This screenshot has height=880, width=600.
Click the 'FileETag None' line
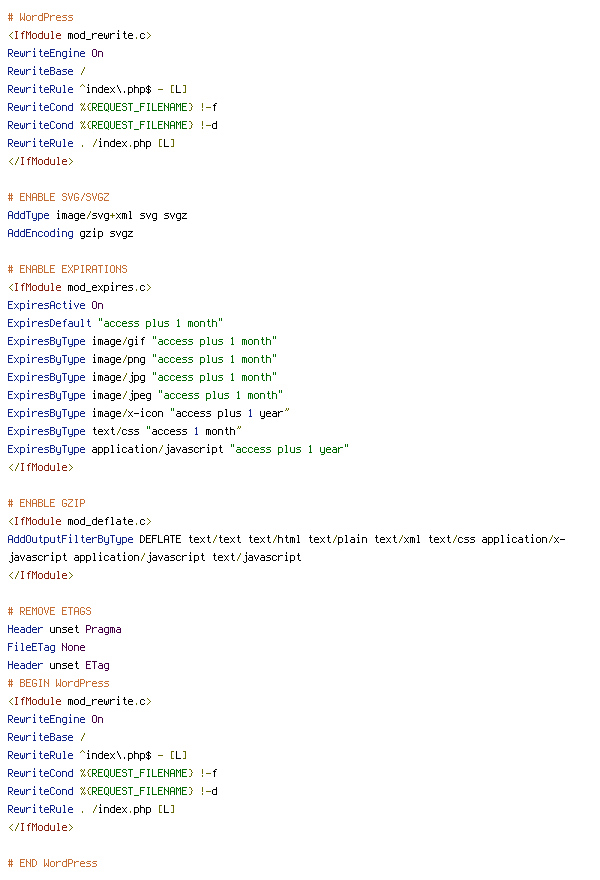tap(47, 647)
